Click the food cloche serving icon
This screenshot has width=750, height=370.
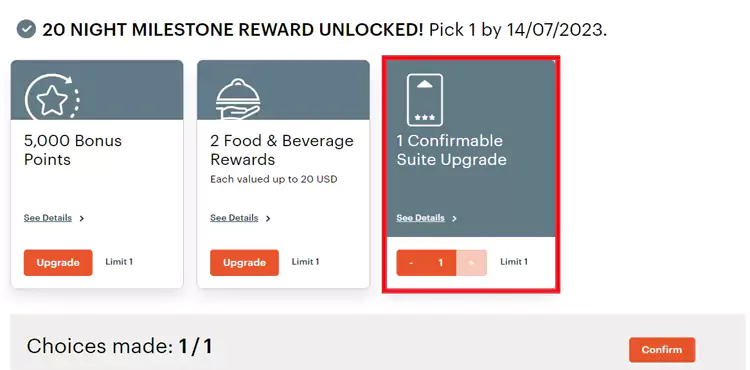pyautogui.click(x=238, y=99)
